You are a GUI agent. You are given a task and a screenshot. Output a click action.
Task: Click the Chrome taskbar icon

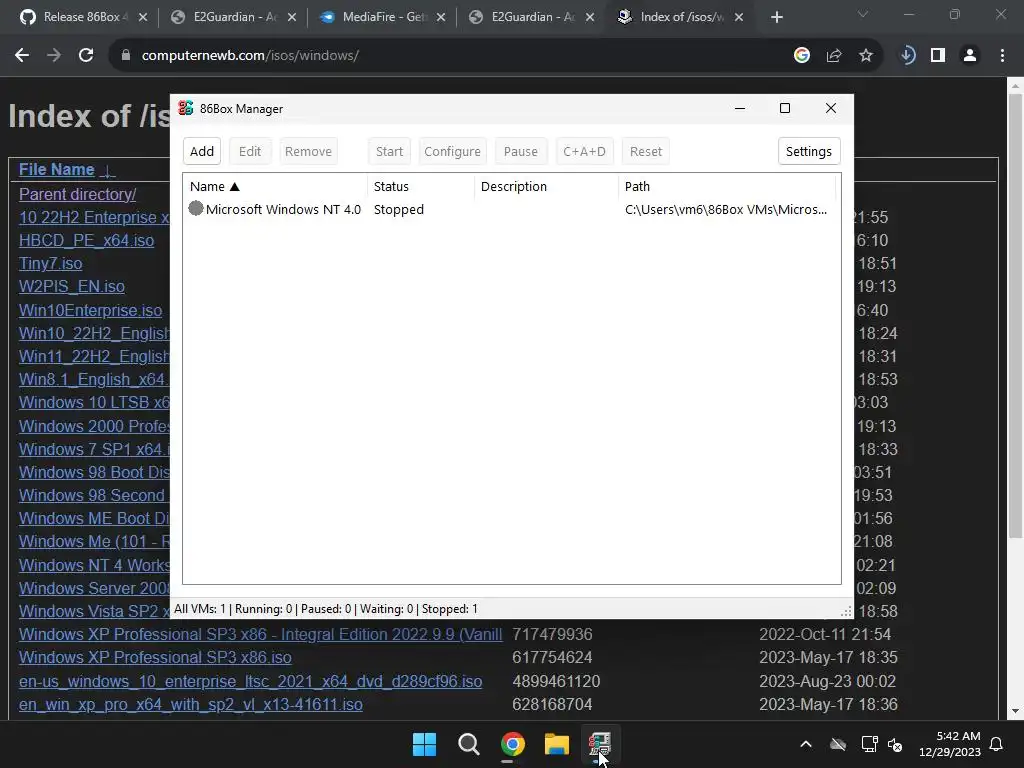click(x=513, y=744)
